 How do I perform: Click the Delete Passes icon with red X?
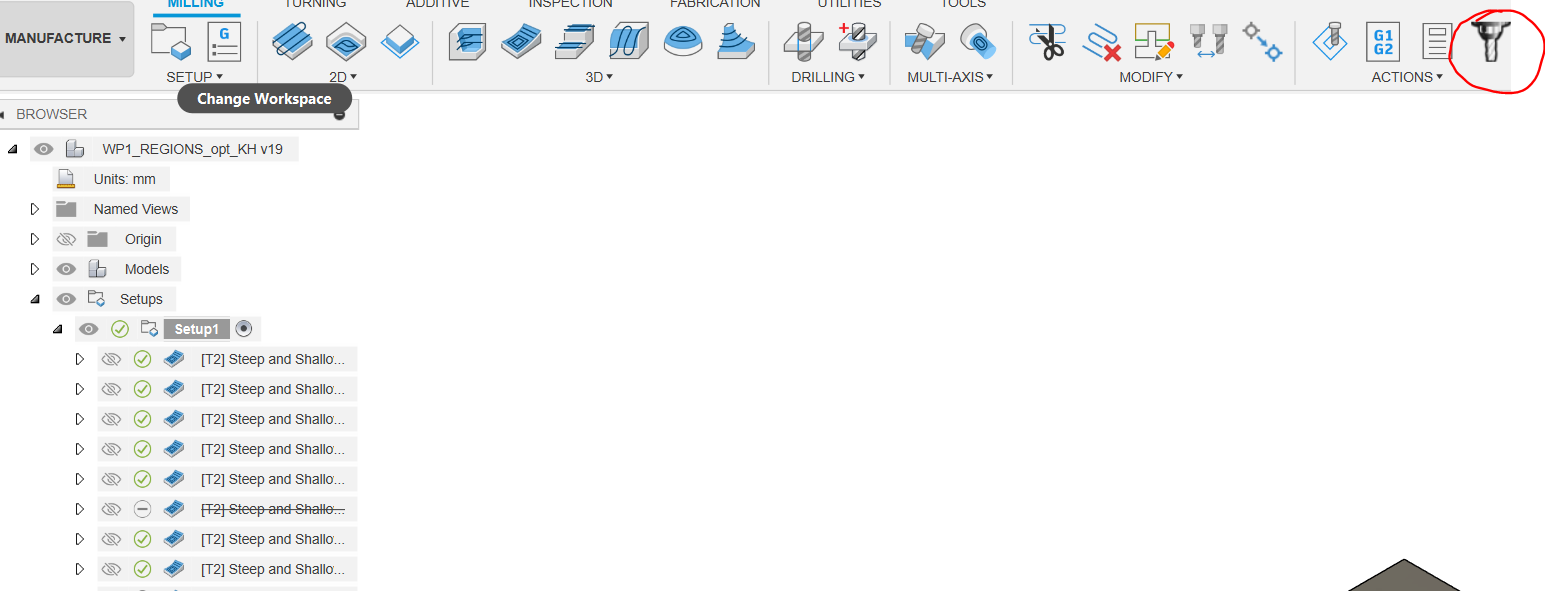click(x=1101, y=42)
